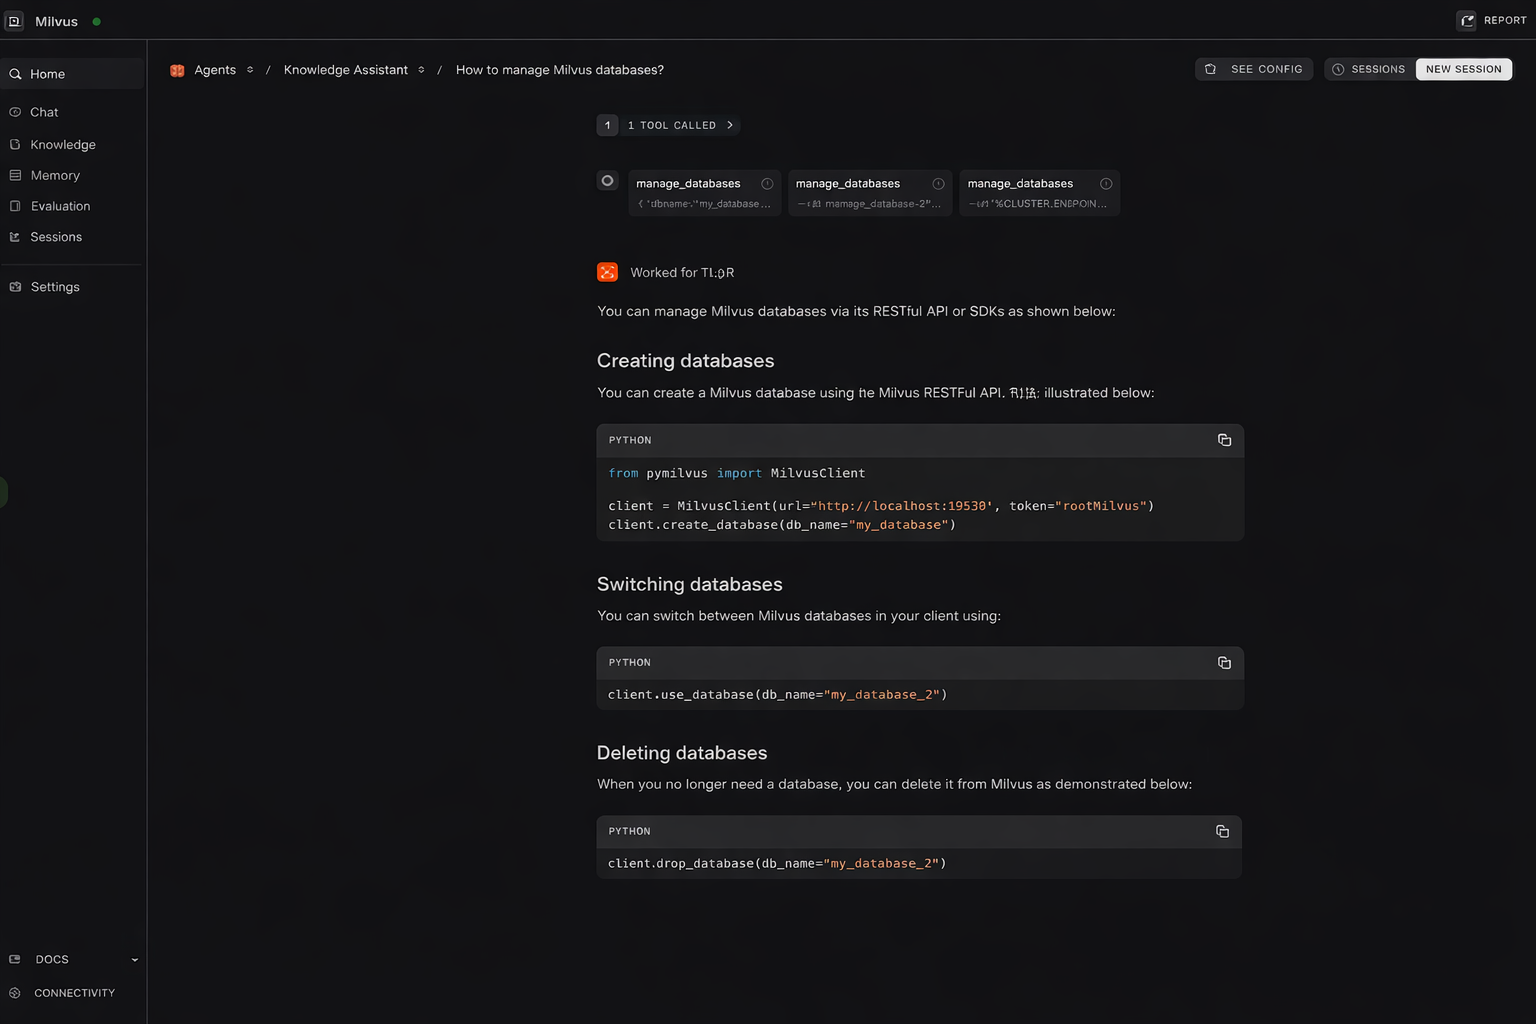Open the second manage_databases tool call card
1536x1024 pixels.
pos(868,192)
